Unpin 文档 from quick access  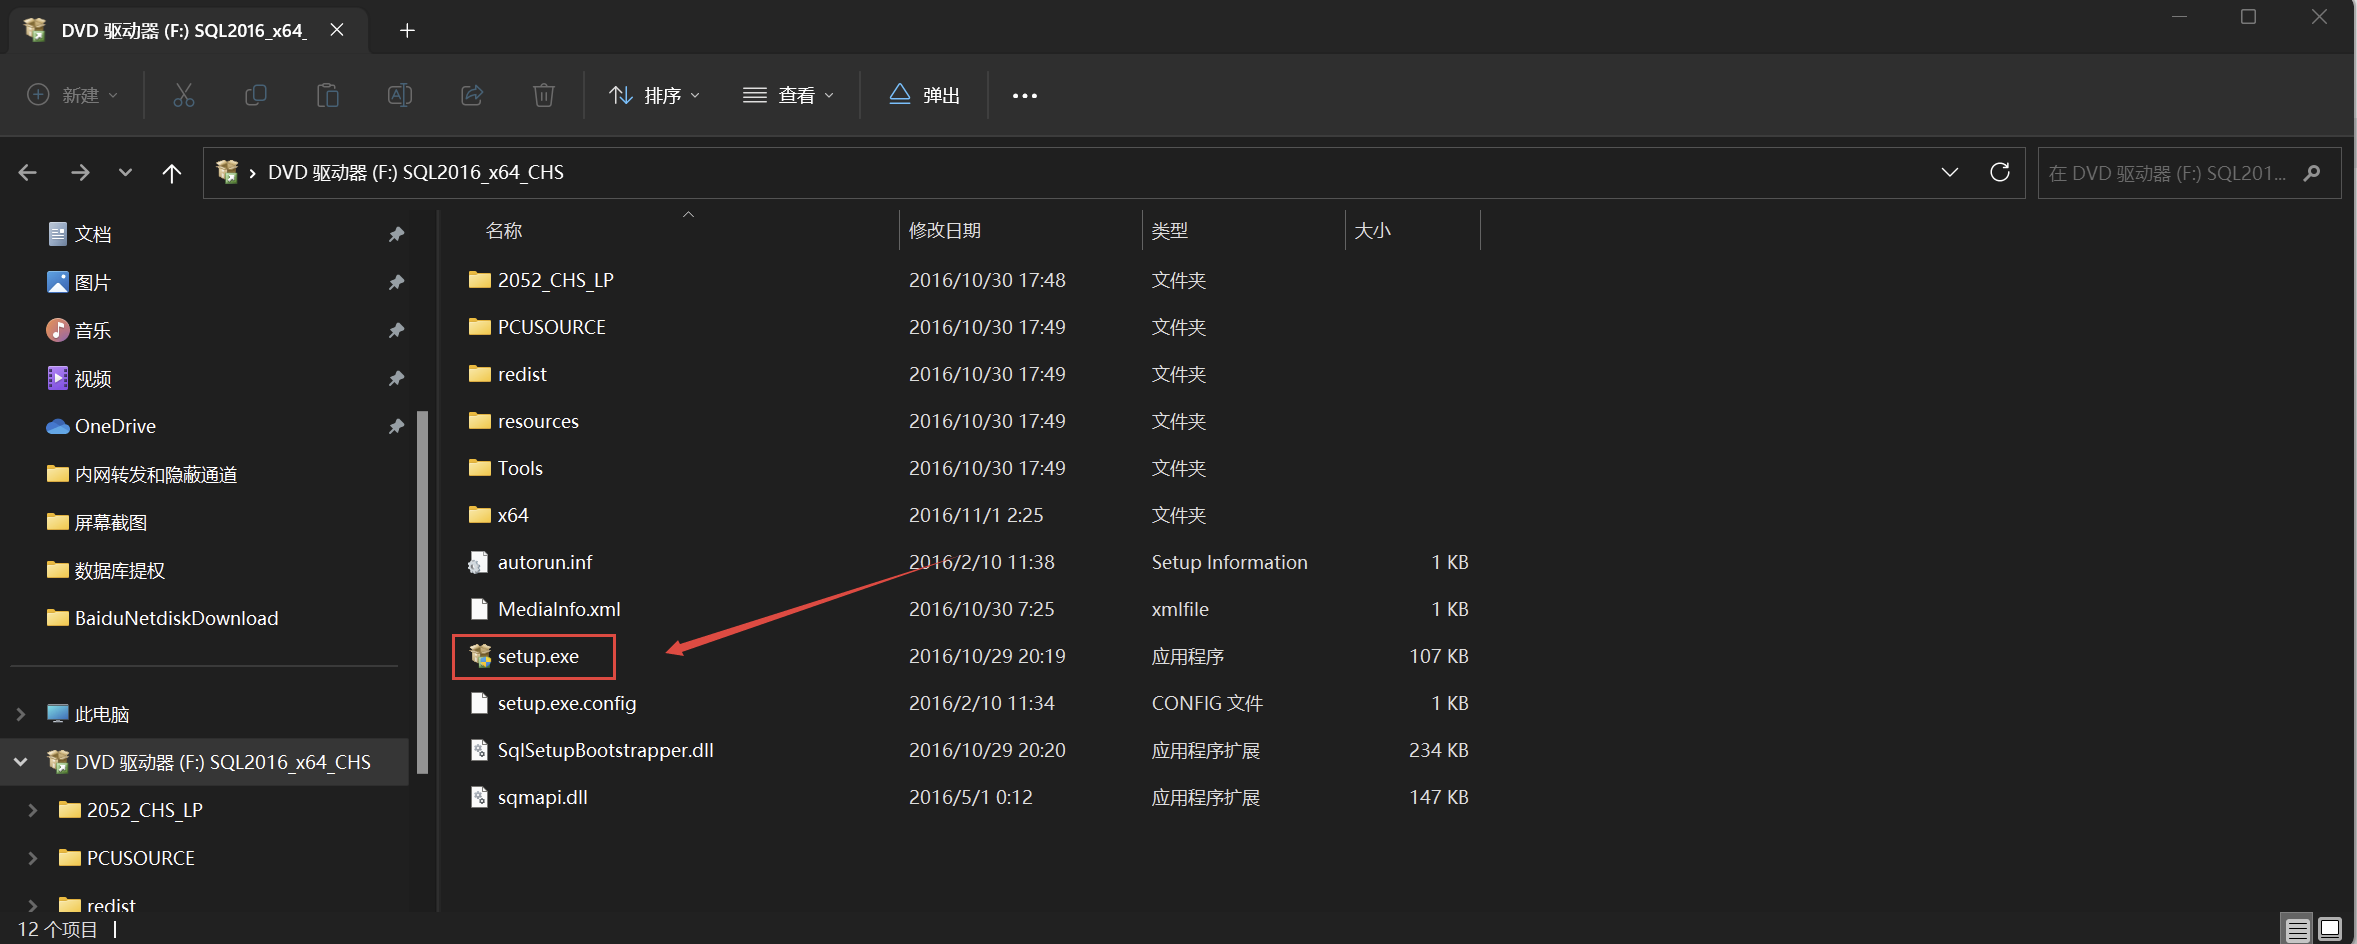pyautogui.click(x=396, y=234)
